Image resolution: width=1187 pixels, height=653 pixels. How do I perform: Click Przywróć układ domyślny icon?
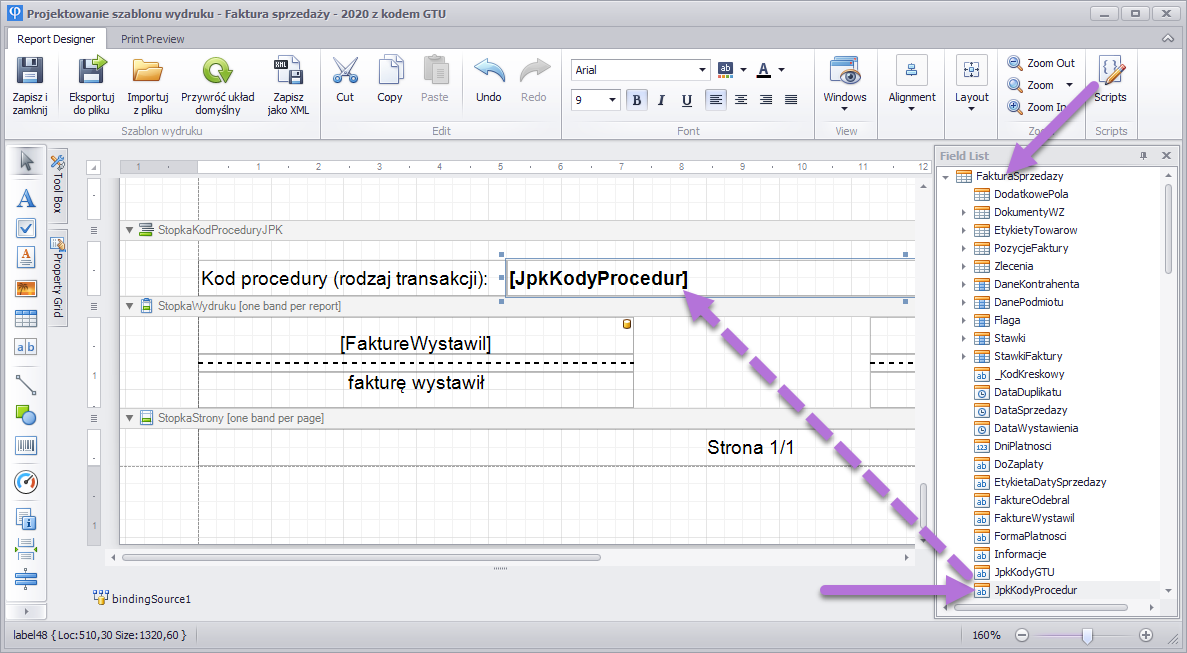(x=217, y=72)
